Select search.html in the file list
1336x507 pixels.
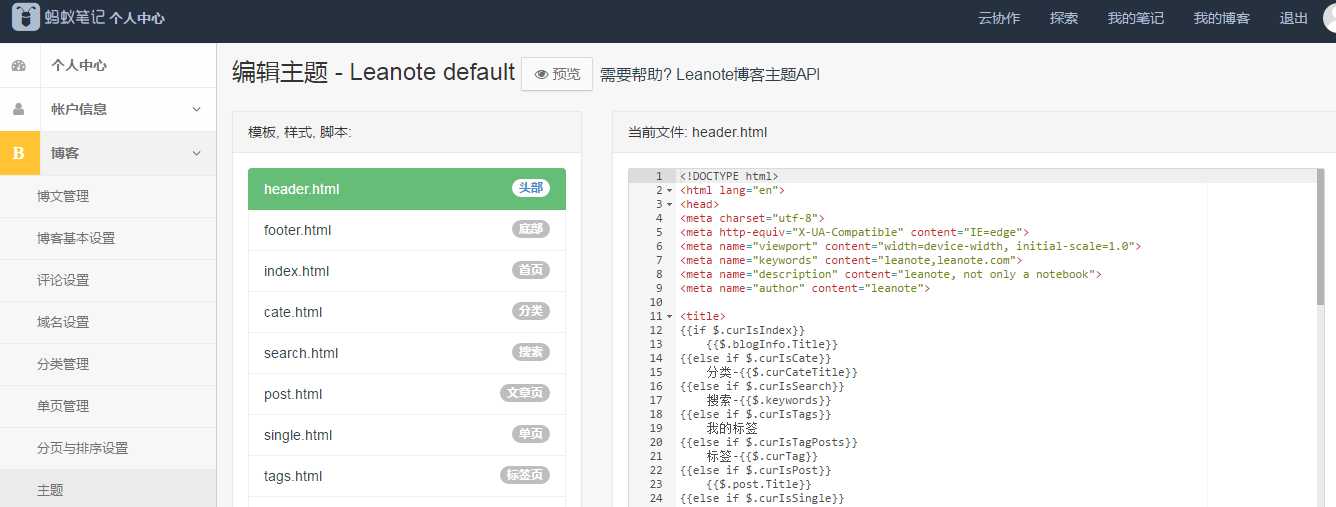tap(407, 353)
